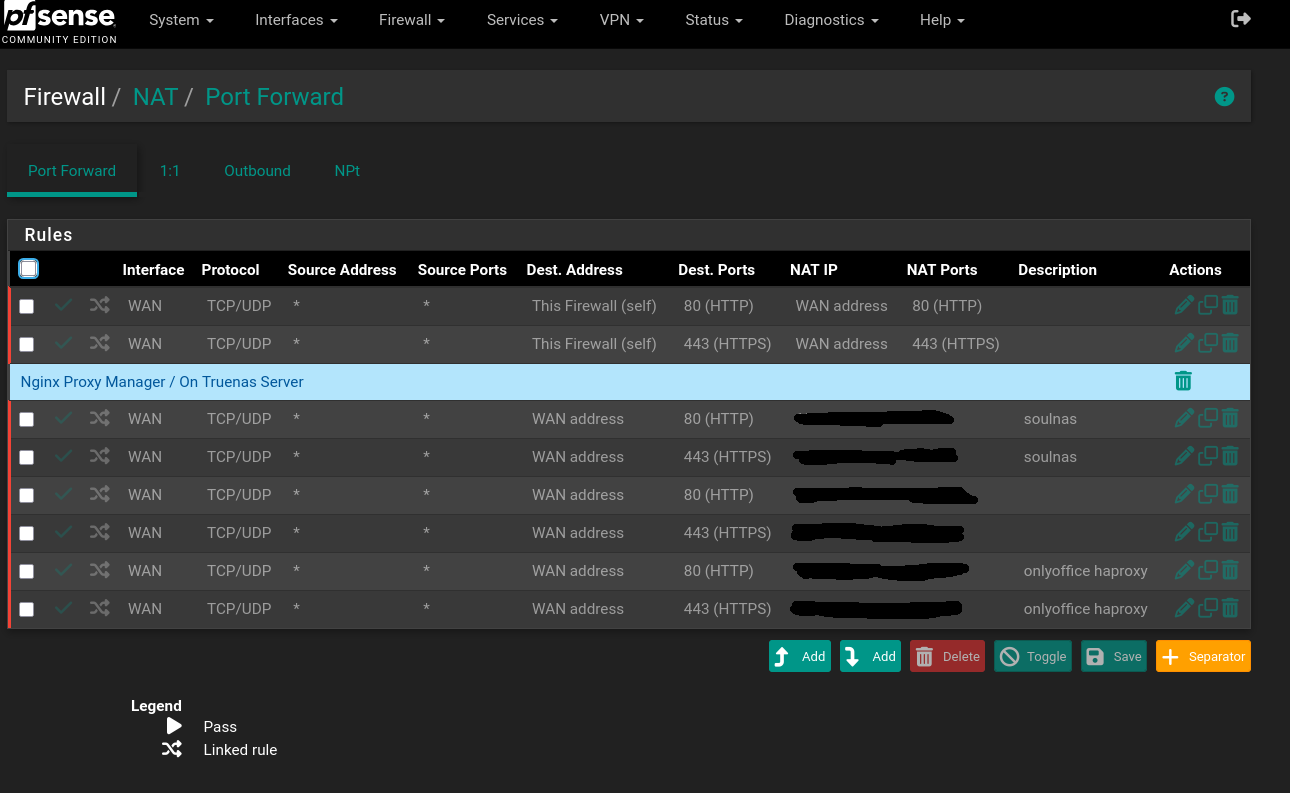Viewport: 1290px width, 793px height.
Task: Click the help question mark icon
Action: coord(1224,97)
